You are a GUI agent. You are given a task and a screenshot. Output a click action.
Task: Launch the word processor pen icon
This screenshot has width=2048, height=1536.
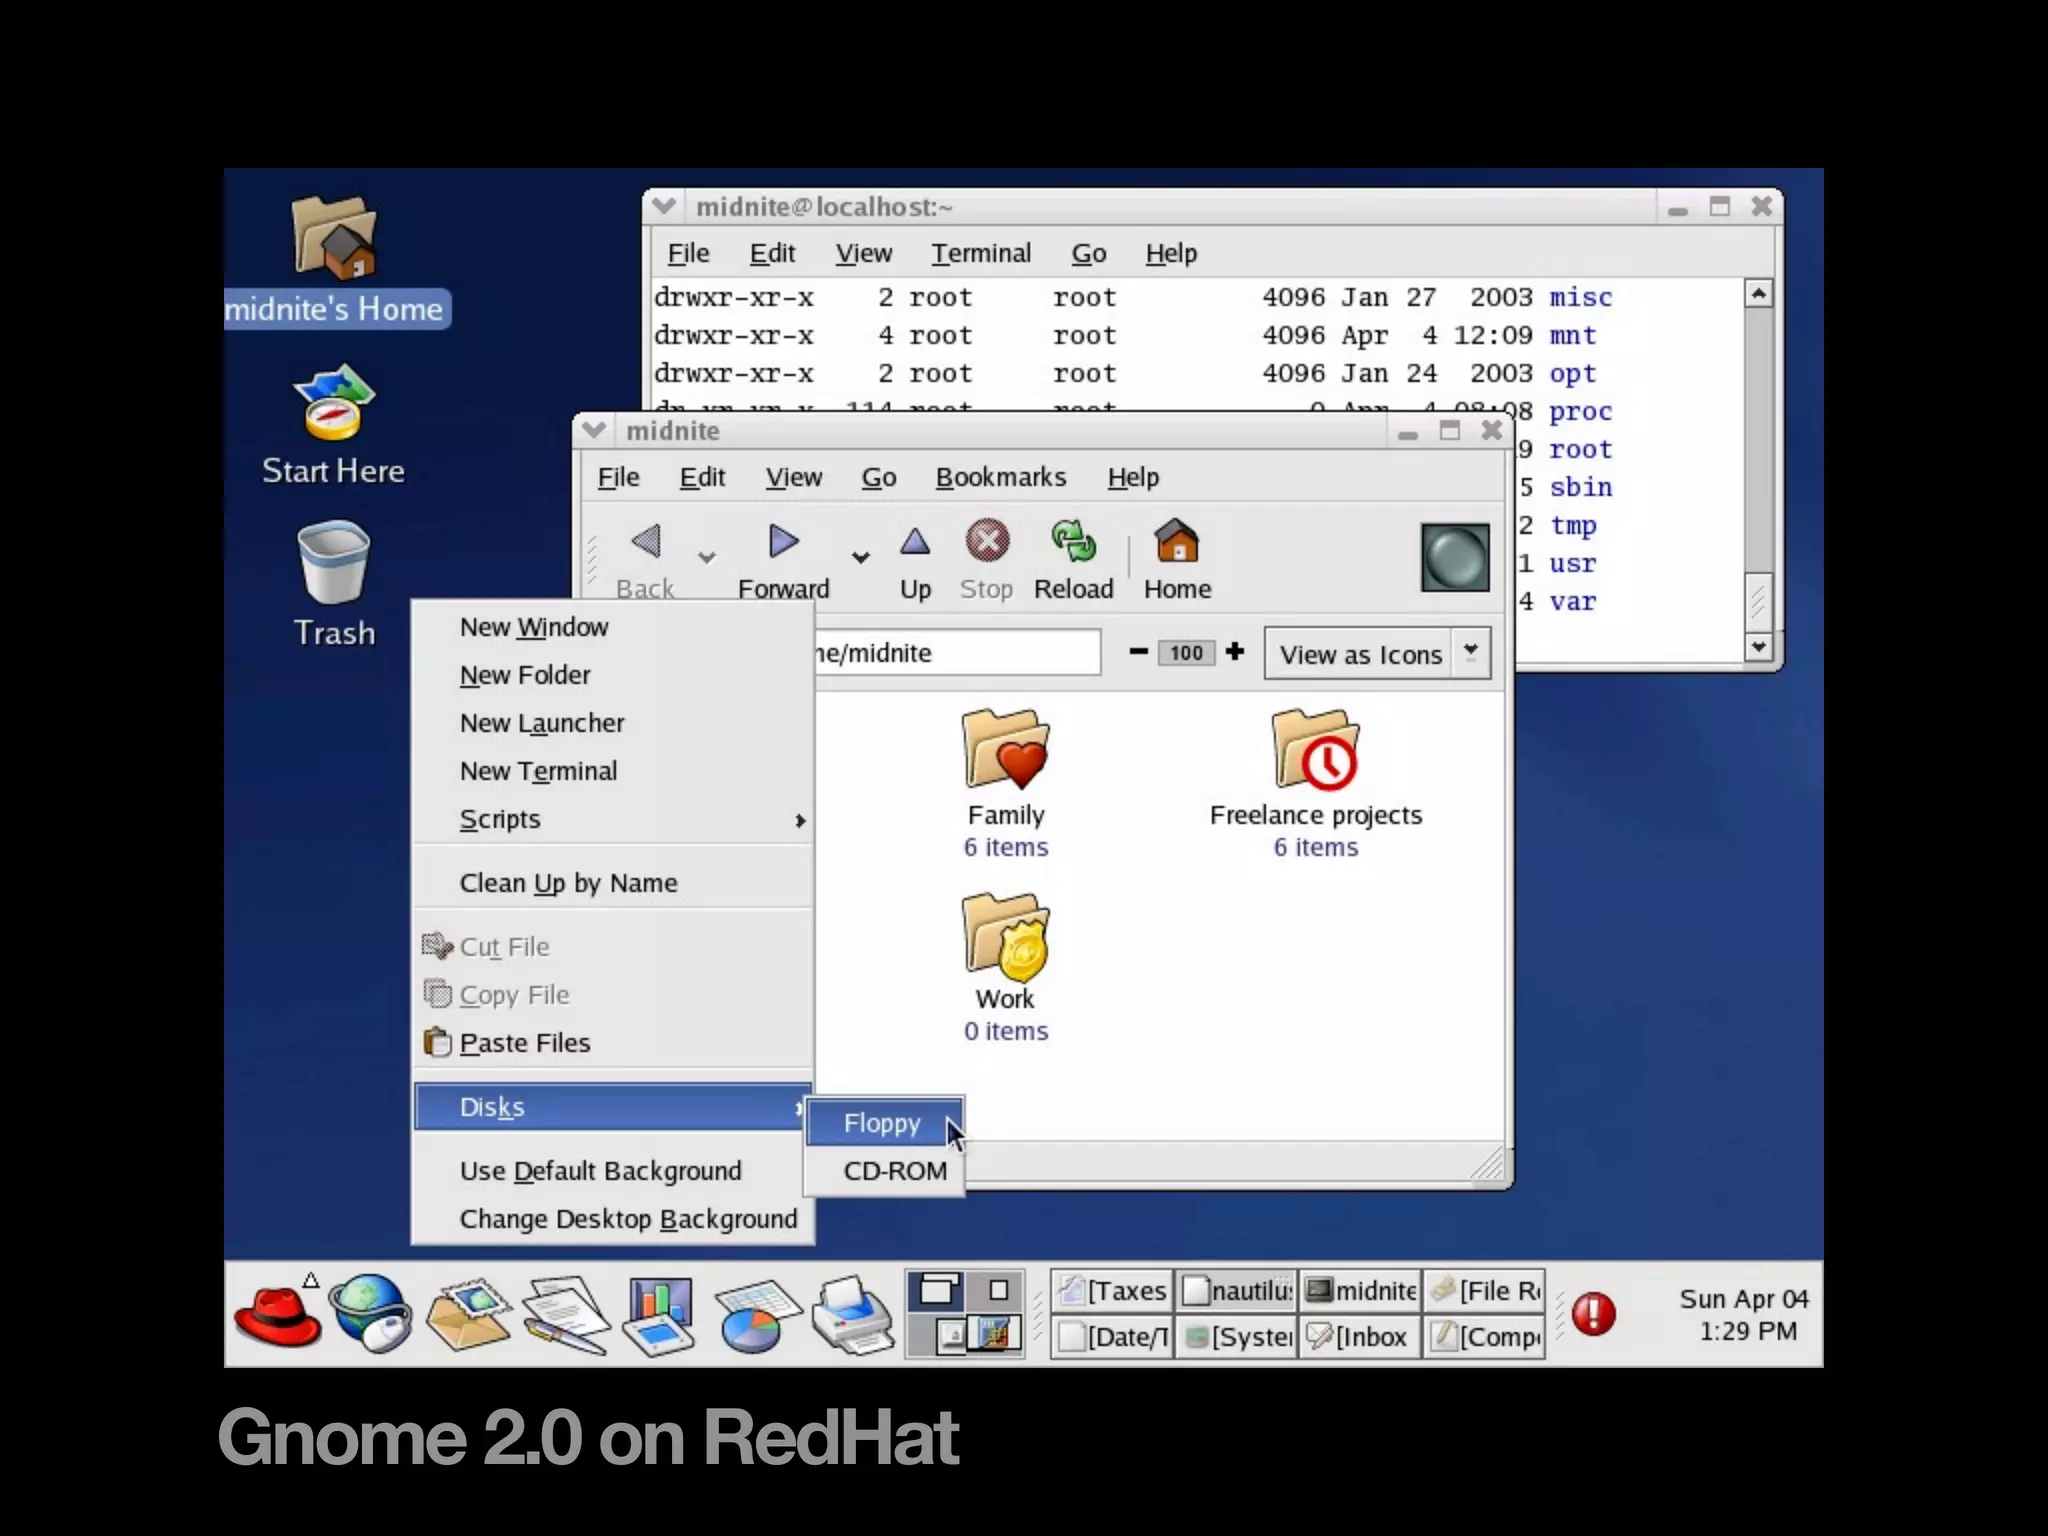565,1314
